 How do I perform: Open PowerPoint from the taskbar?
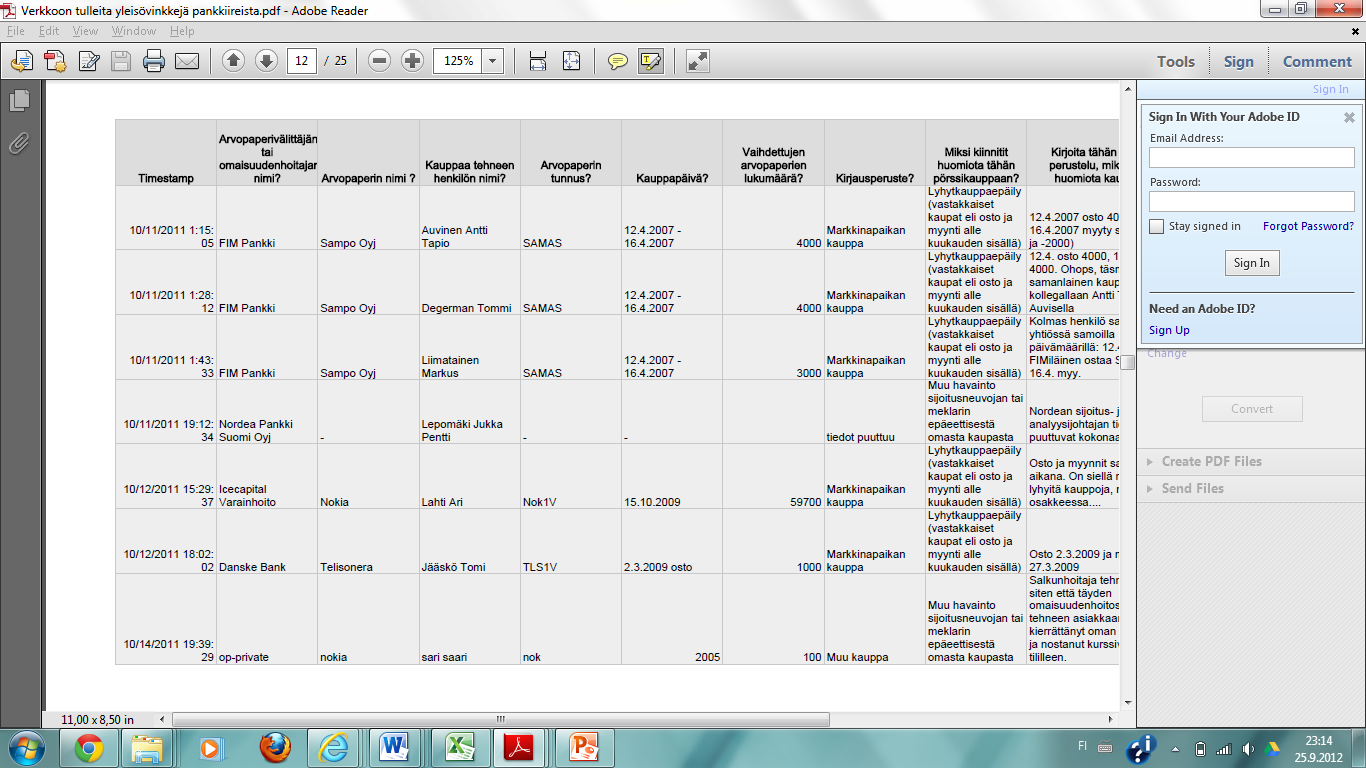tap(583, 748)
